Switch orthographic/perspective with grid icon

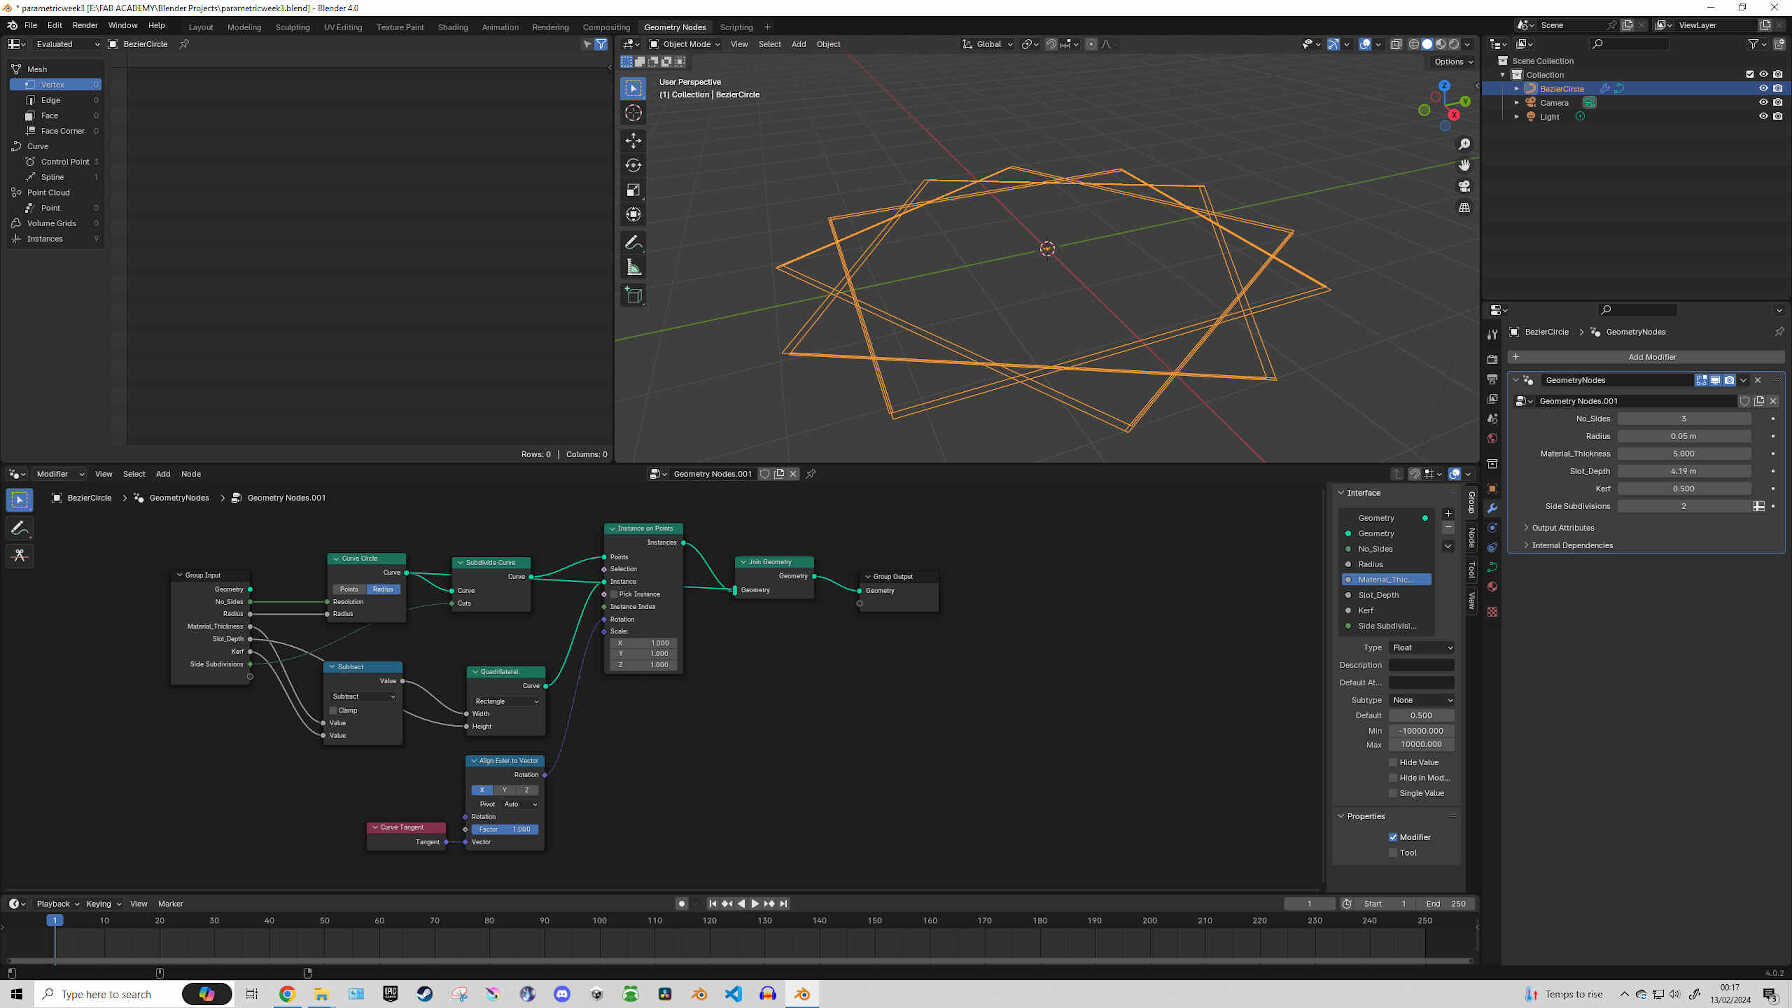tap(1464, 208)
